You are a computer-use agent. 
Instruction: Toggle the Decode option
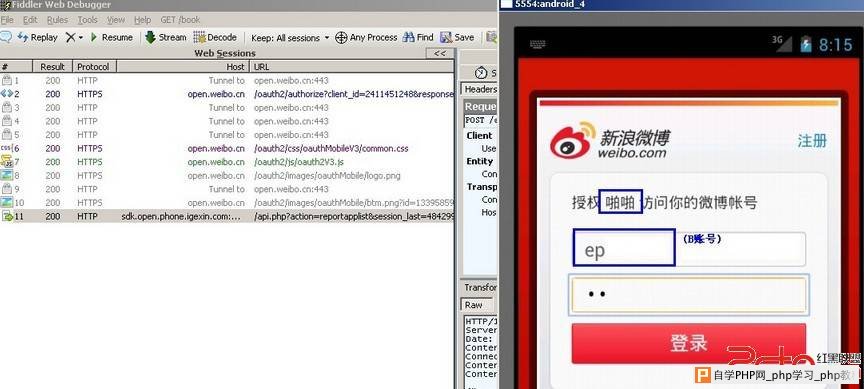coord(215,37)
